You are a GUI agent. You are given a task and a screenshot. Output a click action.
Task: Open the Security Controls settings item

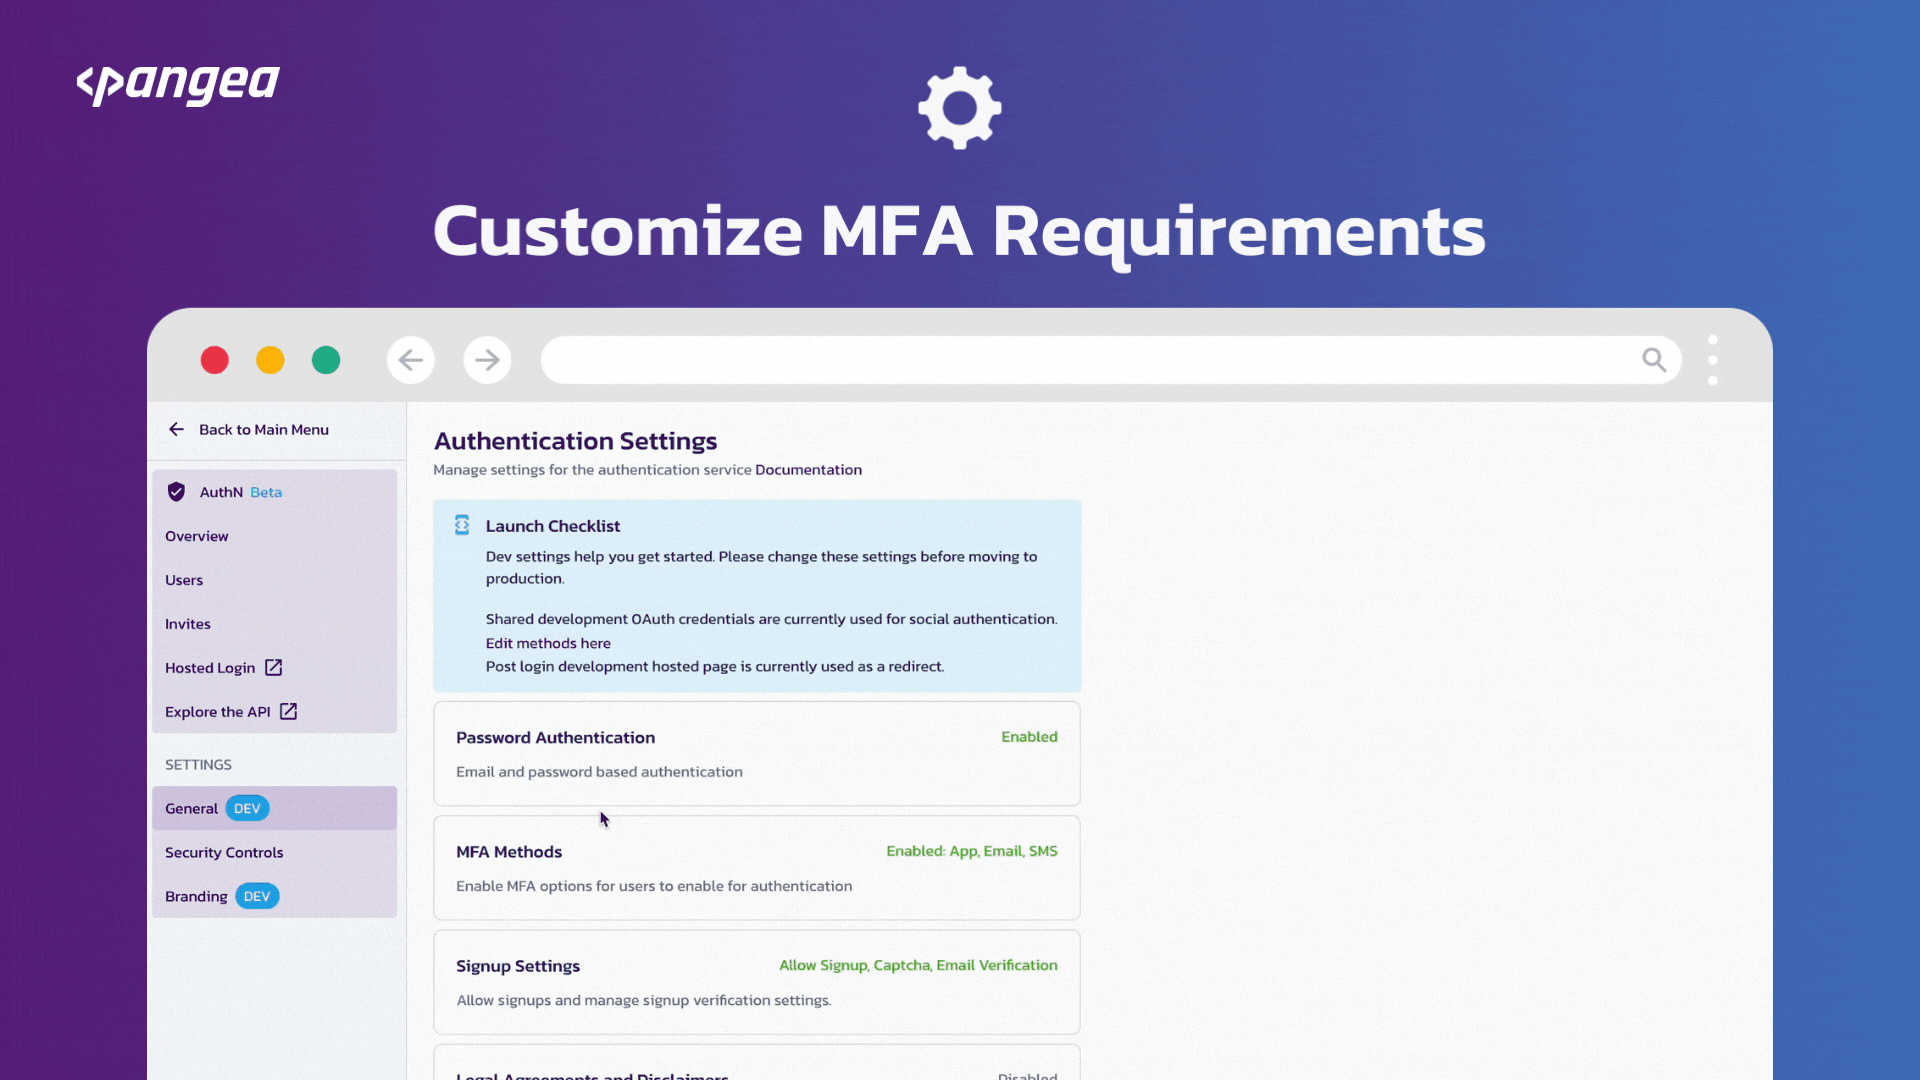click(x=274, y=852)
